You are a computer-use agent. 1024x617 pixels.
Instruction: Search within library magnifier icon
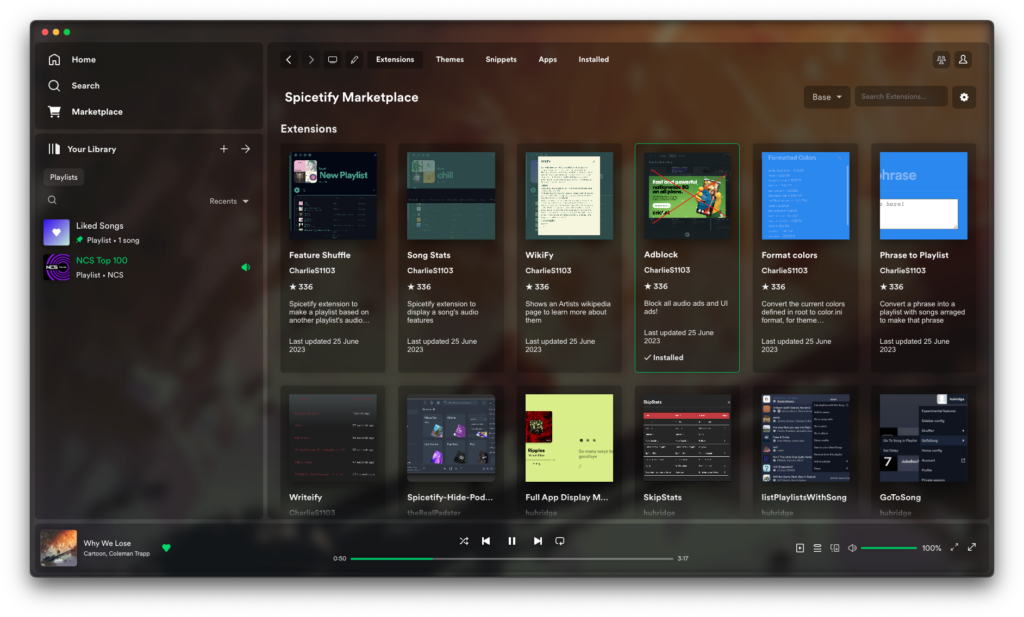[x=52, y=200]
